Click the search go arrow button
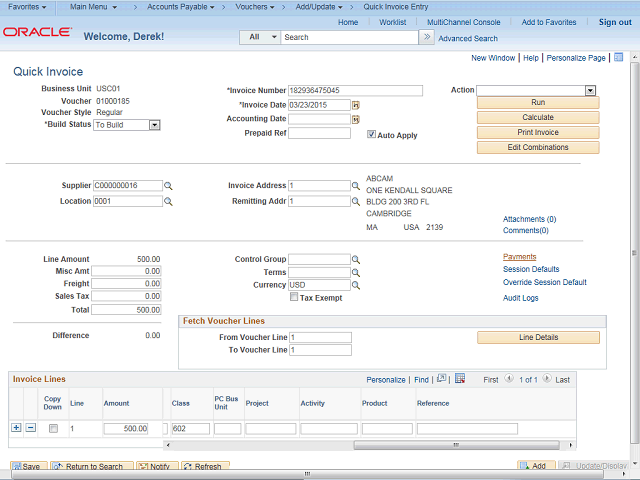This screenshot has width=640, height=480. click(x=427, y=37)
